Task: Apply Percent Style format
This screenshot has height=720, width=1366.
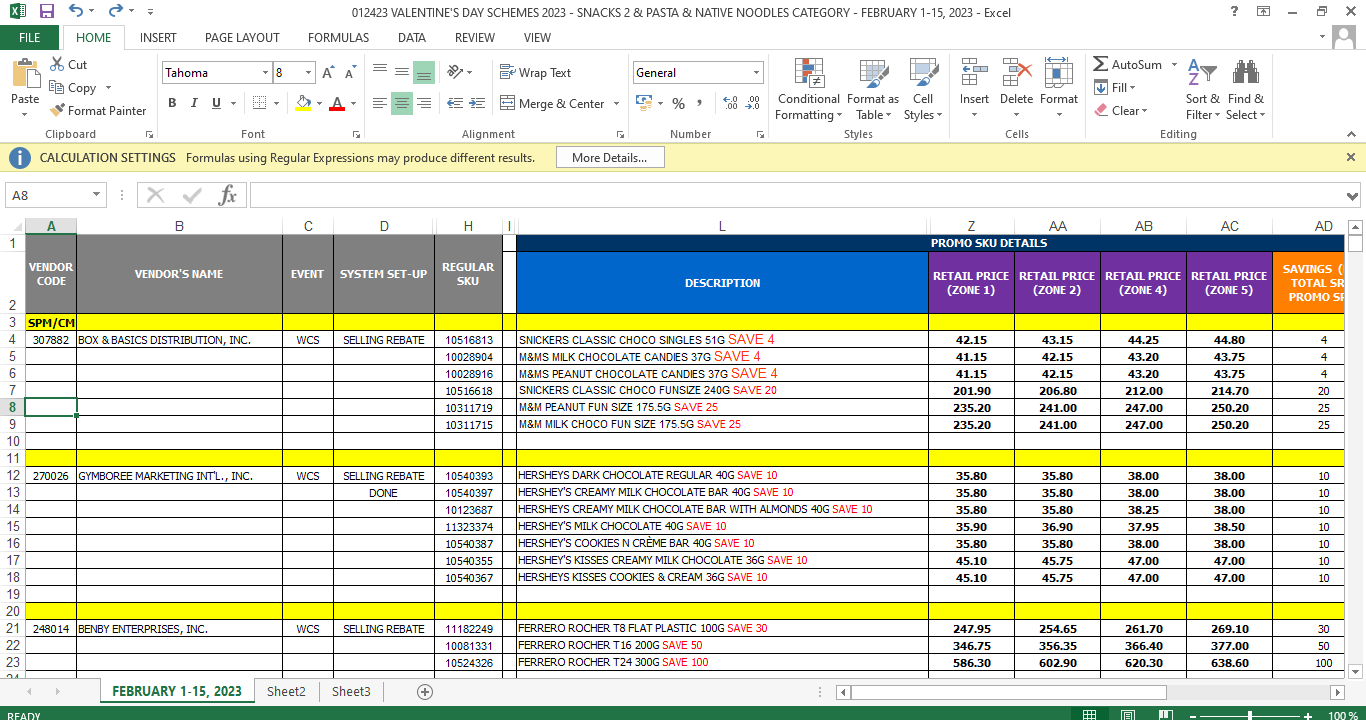Action: (x=678, y=103)
